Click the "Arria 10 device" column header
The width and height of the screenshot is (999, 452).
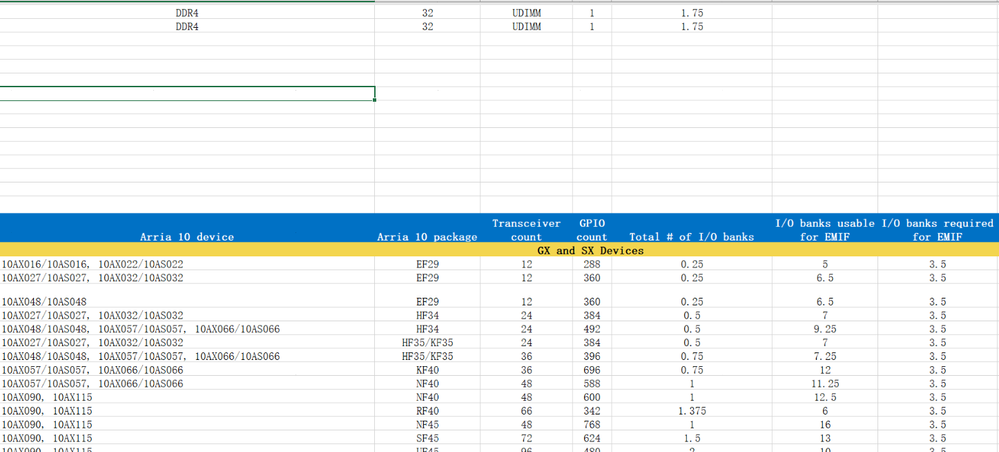187,237
